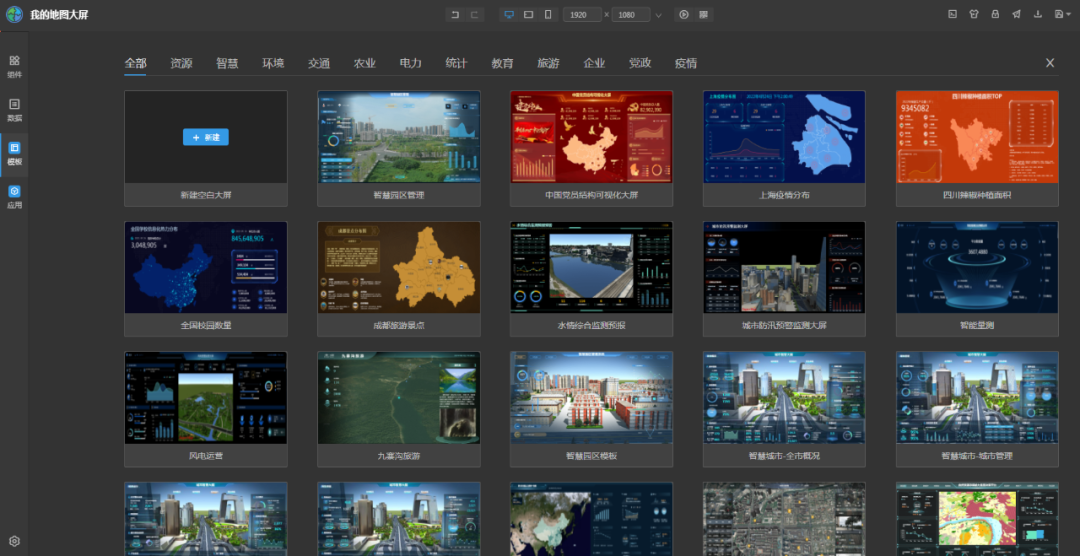Viewport: 1080px width, 556px height.
Task: Select the 交通 category tab
Action: [319, 63]
